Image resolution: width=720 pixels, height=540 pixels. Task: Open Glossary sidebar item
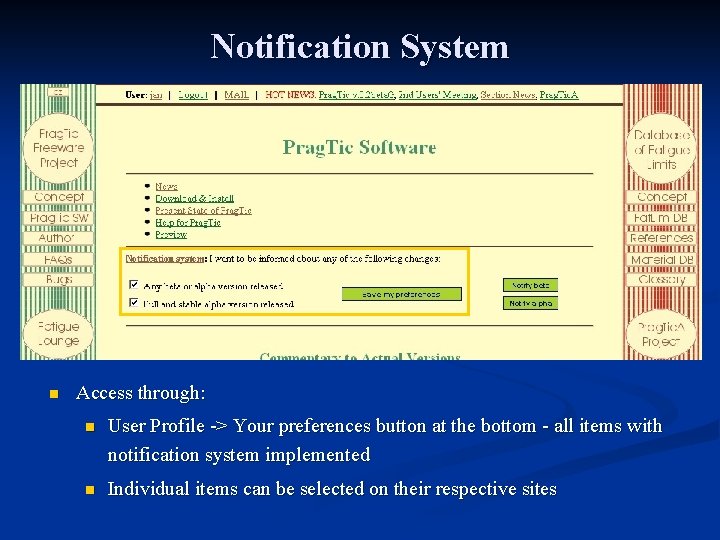(x=661, y=279)
